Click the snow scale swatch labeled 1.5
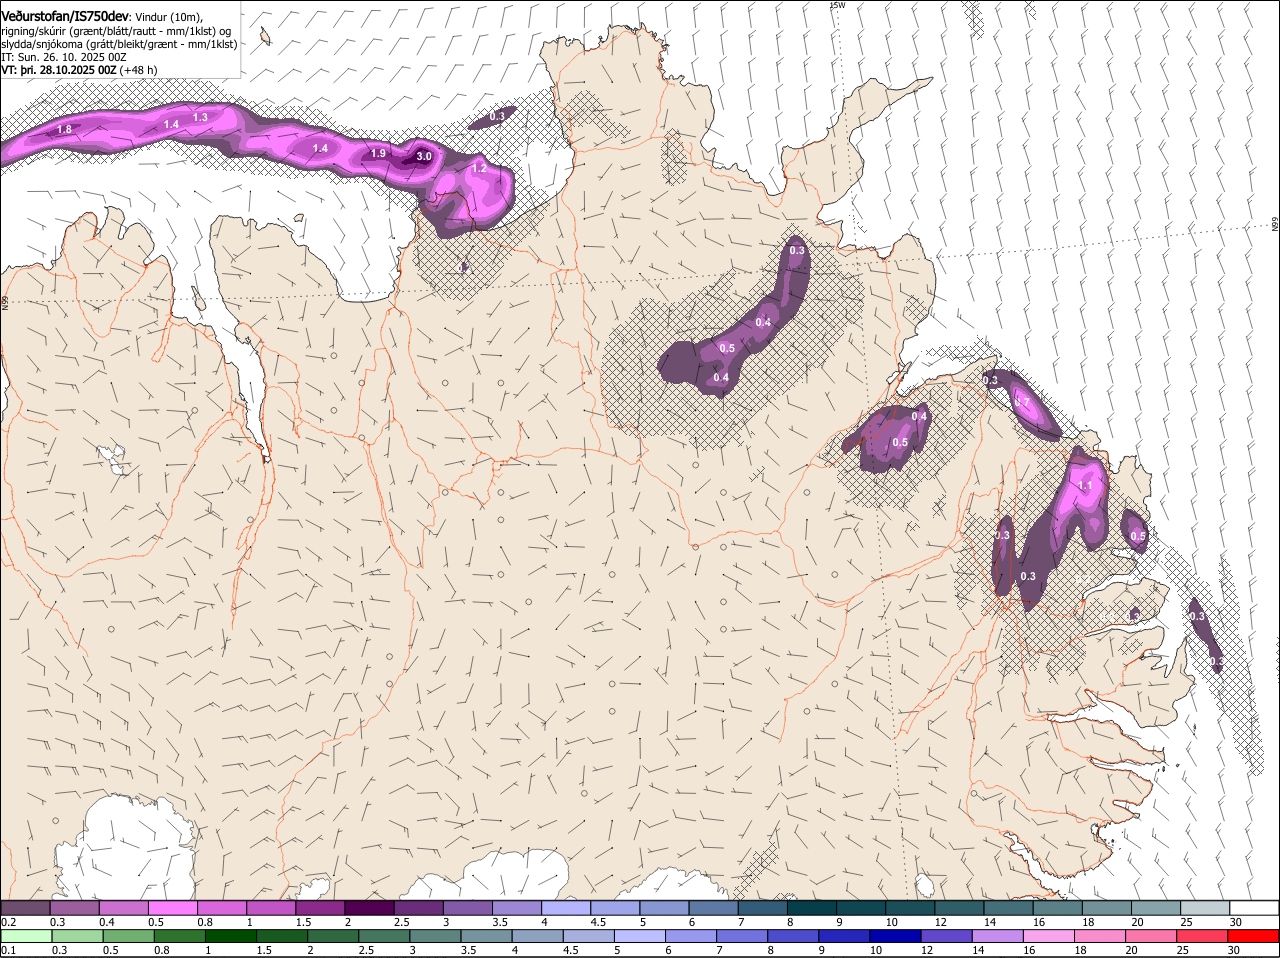1280x958 pixels. point(320,907)
